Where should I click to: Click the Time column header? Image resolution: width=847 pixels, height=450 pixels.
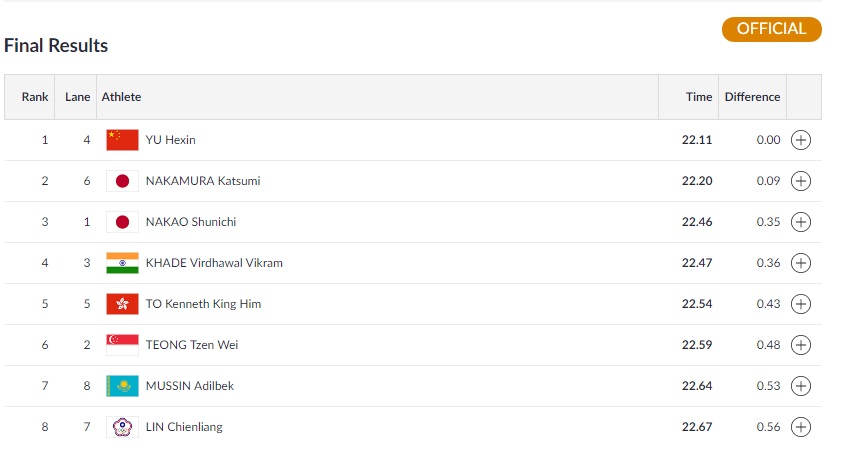pyautogui.click(x=698, y=97)
